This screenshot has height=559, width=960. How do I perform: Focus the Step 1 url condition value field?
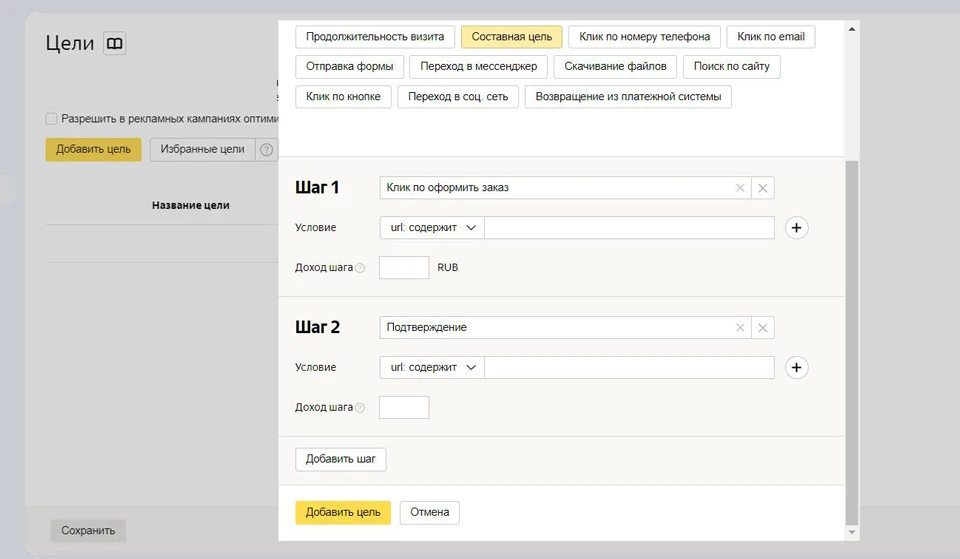click(629, 228)
